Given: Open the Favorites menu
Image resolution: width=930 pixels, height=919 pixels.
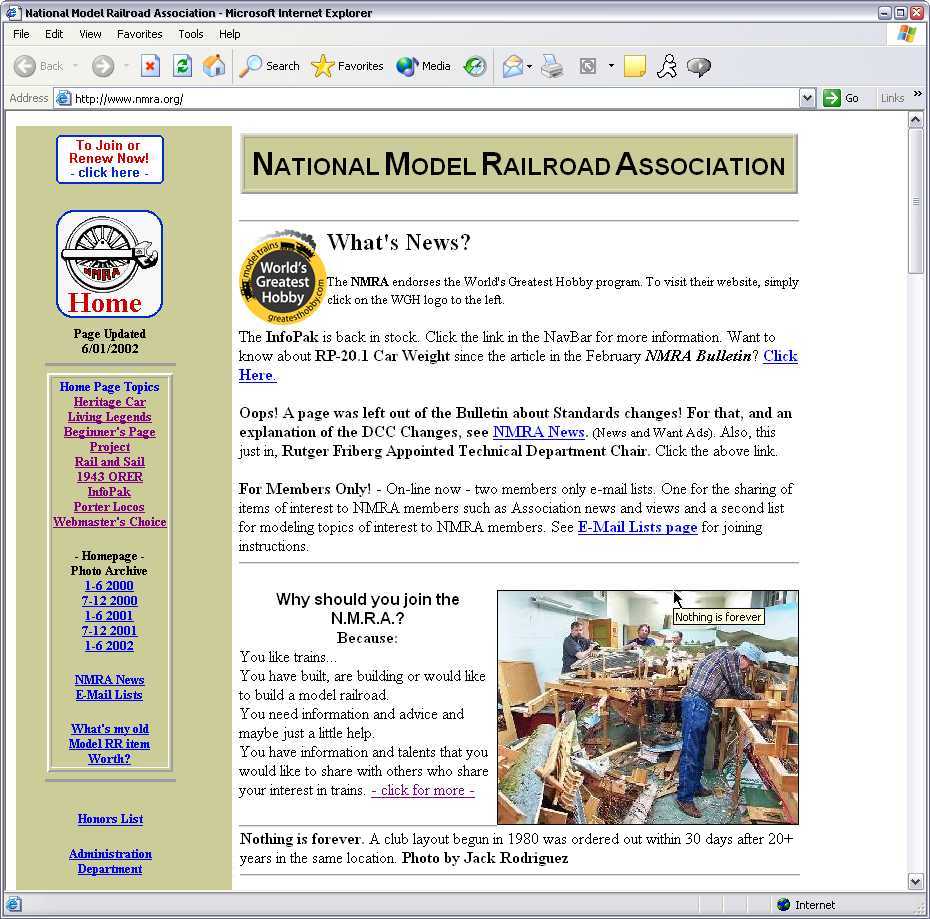Looking at the screenshot, I should click(139, 34).
